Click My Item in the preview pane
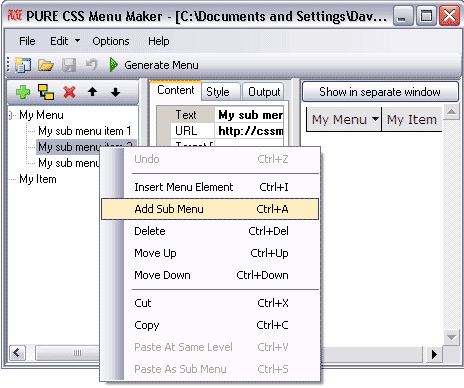 click(412, 119)
